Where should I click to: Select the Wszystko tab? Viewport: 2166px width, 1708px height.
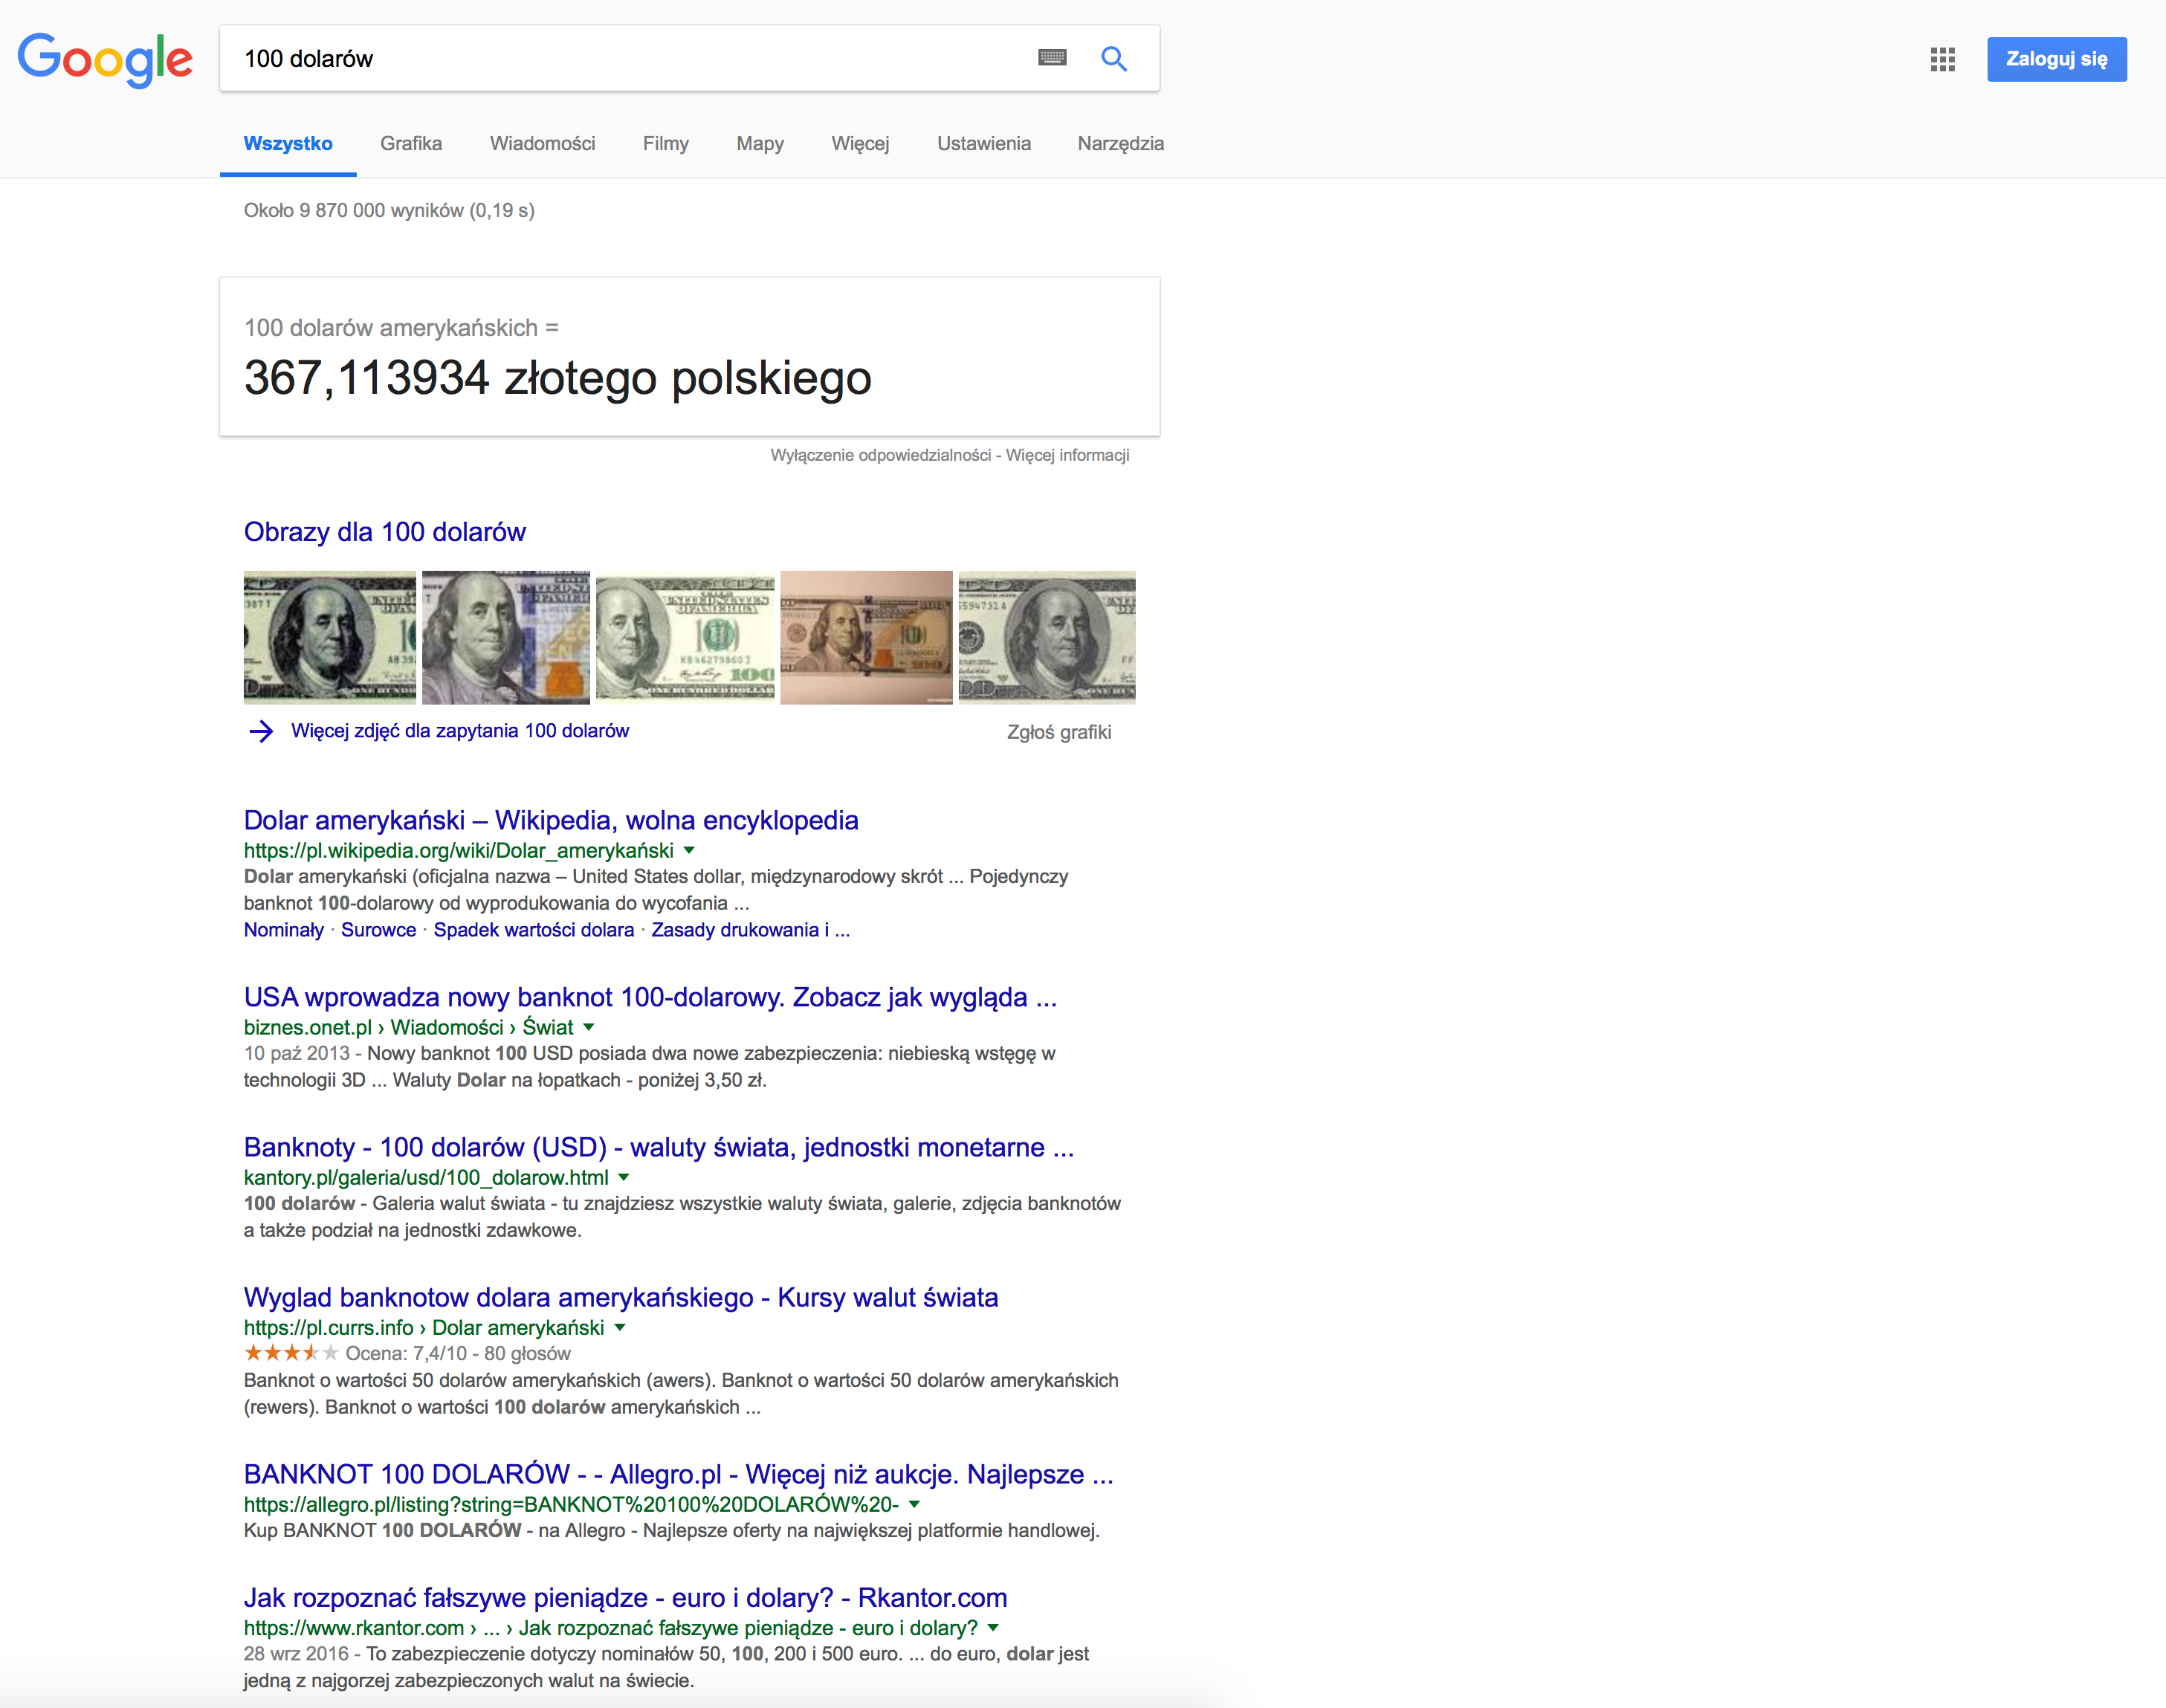pyautogui.click(x=288, y=143)
